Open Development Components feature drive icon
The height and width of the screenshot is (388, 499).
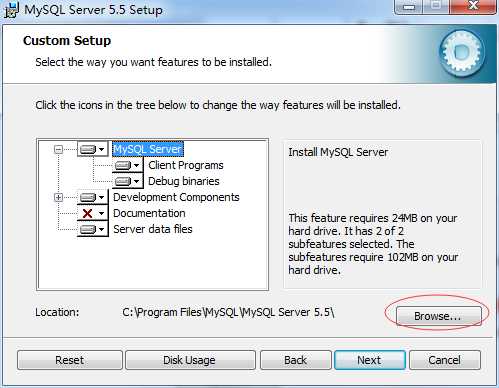pos(92,197)
